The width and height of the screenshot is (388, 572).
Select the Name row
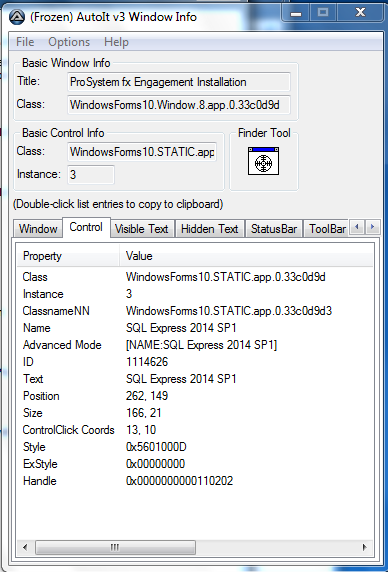coord(195,328)
